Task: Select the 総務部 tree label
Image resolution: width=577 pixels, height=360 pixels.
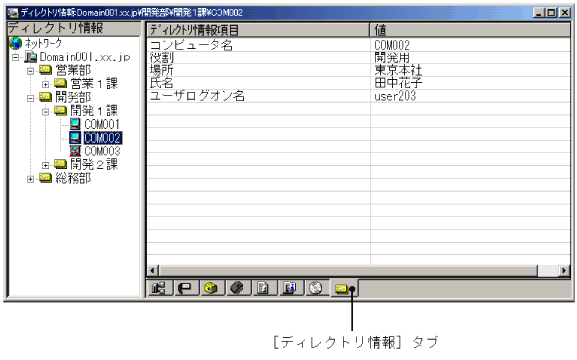Action: pyautogui.click(x=73, y=179)
